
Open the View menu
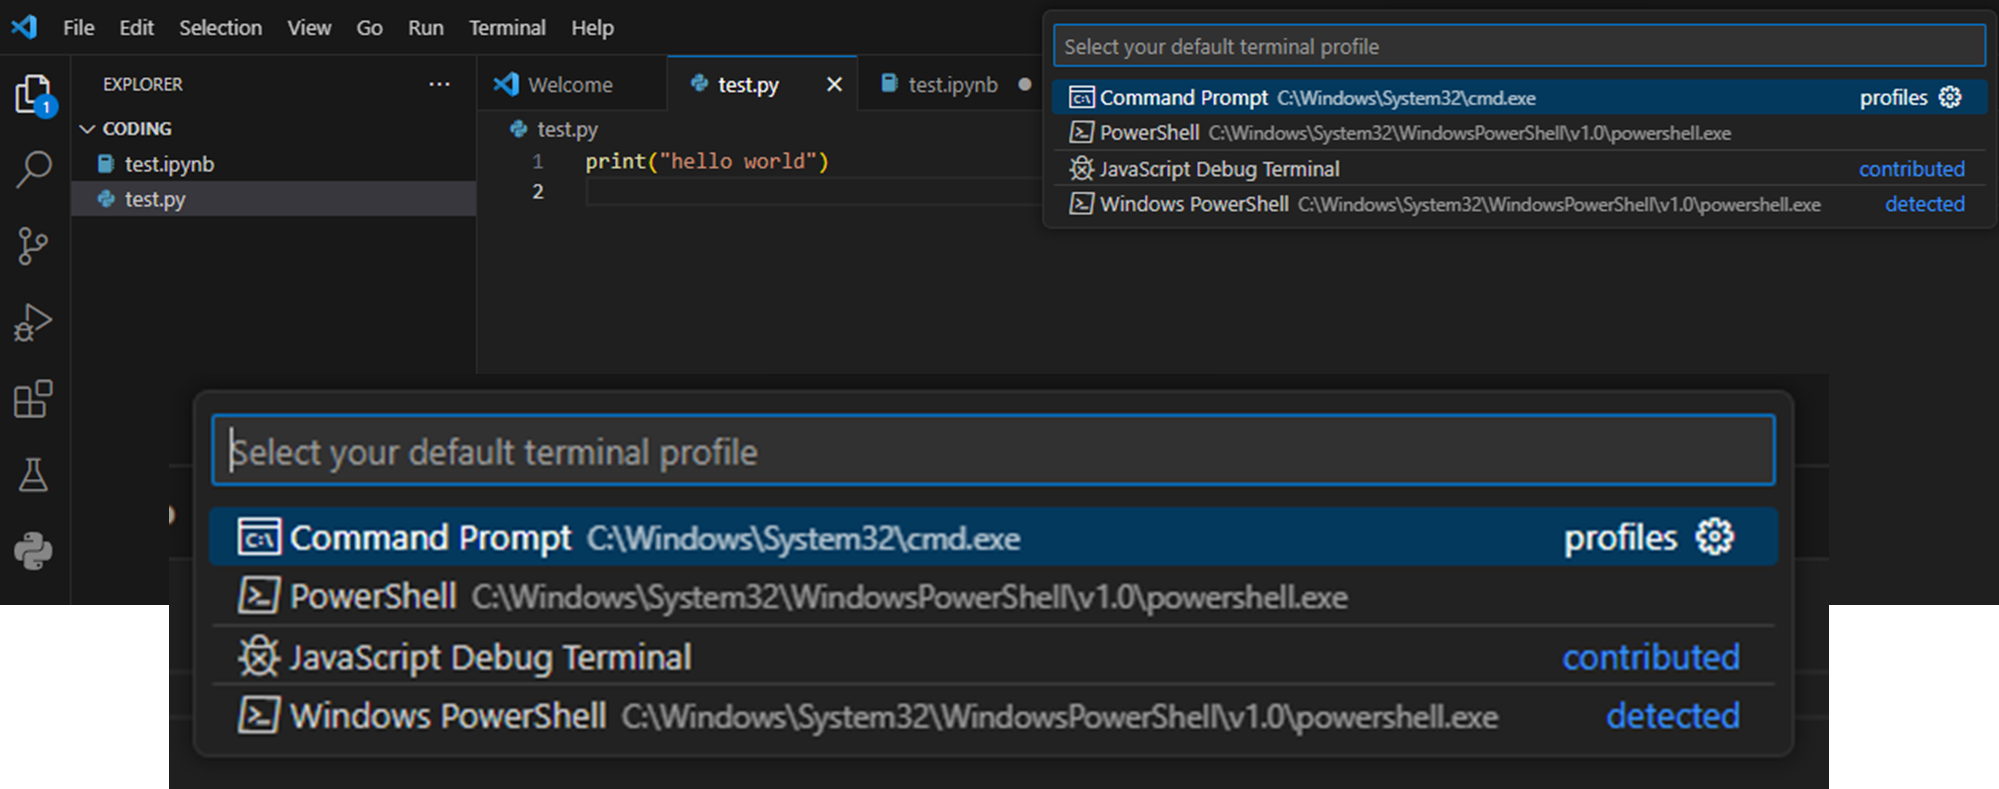309,28
